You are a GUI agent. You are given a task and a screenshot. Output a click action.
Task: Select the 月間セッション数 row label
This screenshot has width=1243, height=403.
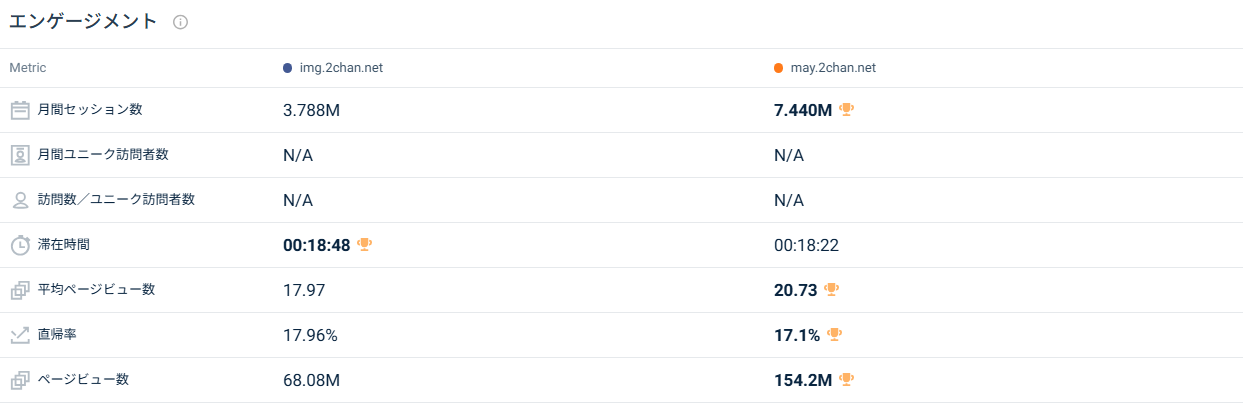(83, 109)
